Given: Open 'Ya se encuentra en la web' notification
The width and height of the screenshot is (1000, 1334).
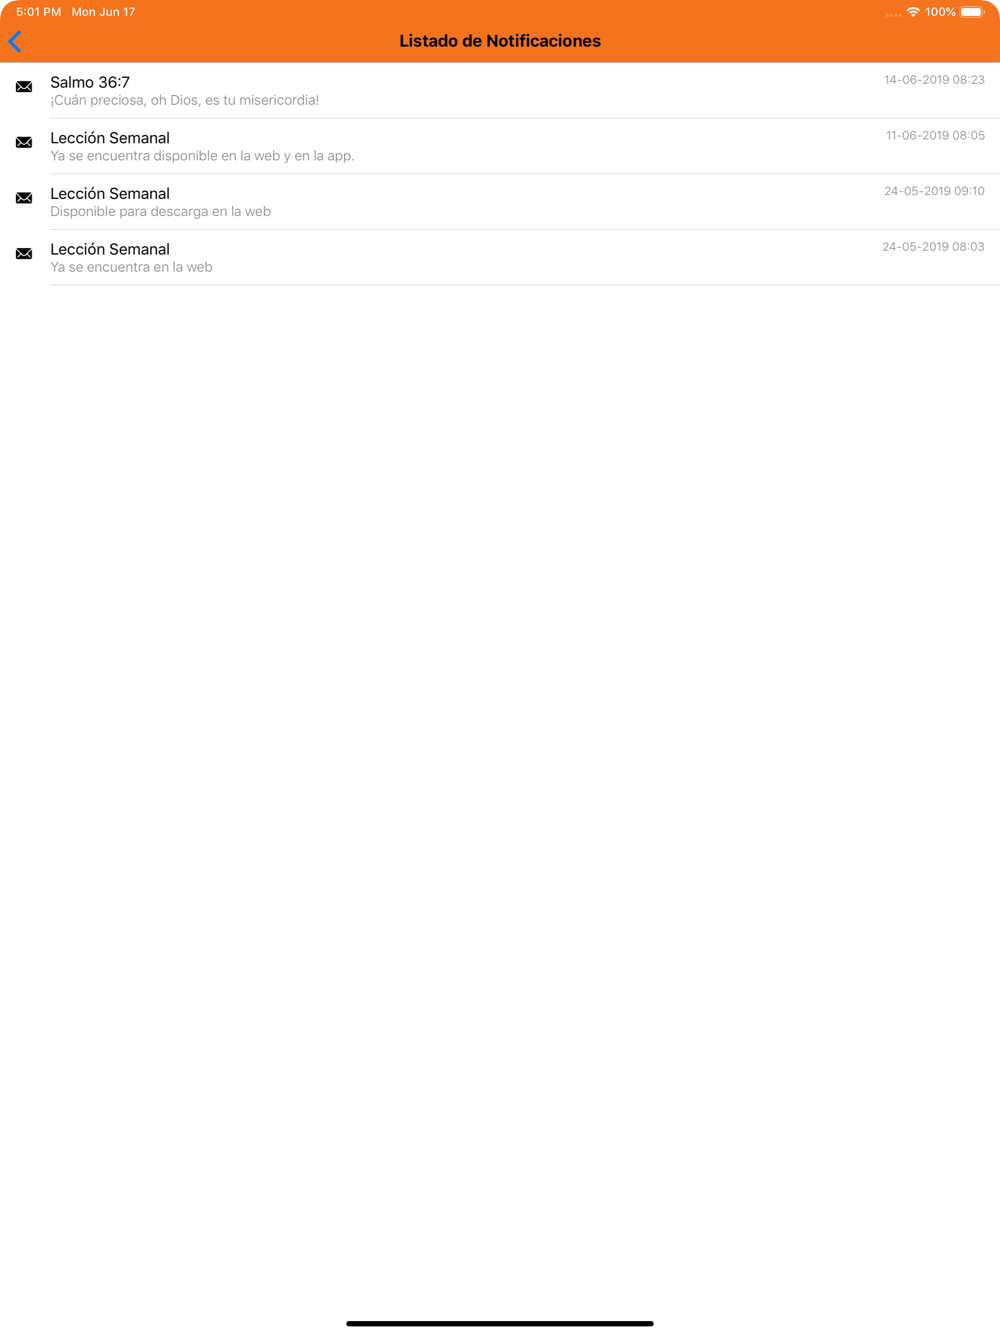Looking at the screenshot, I should [500, 257].
